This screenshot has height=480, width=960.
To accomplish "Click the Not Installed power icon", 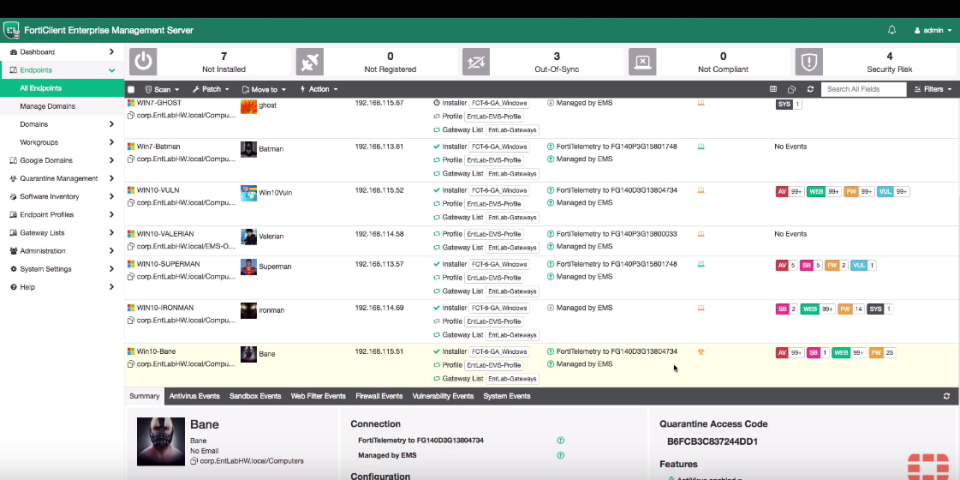I will (x=143, y=62).
